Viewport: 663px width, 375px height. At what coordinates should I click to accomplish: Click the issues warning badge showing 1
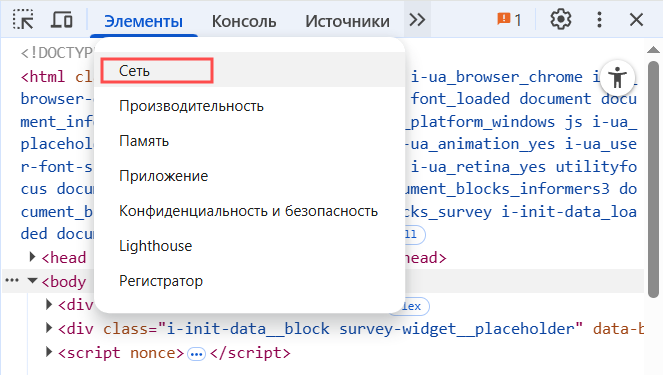[x=509, y=19]
